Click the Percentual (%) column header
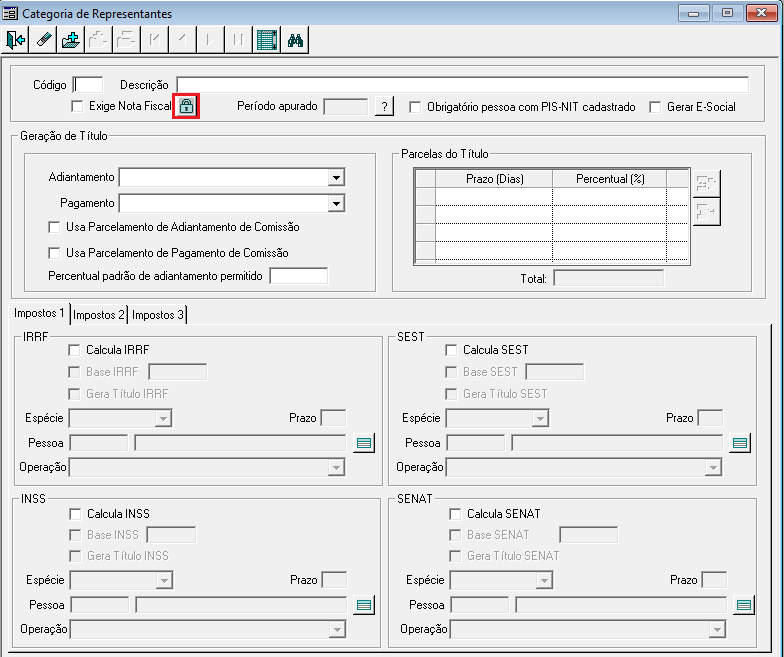Screen dimensions: 784x657 610,179
